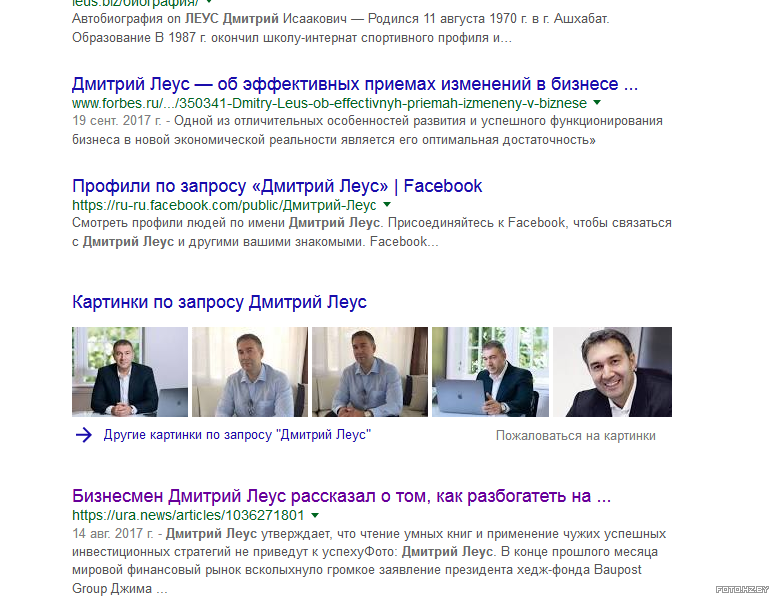Select the first thumbnail, man in dark suit at desk

tap(130, 372)
